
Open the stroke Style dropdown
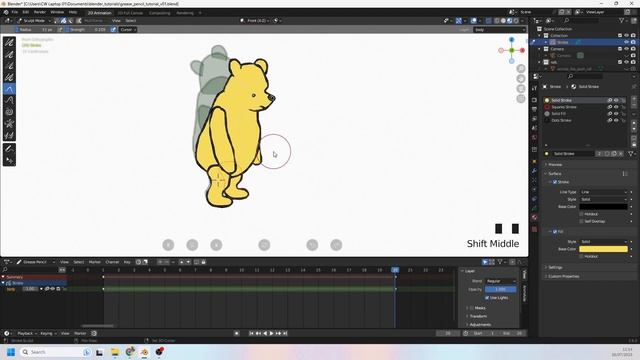click(x=603, y=199)
